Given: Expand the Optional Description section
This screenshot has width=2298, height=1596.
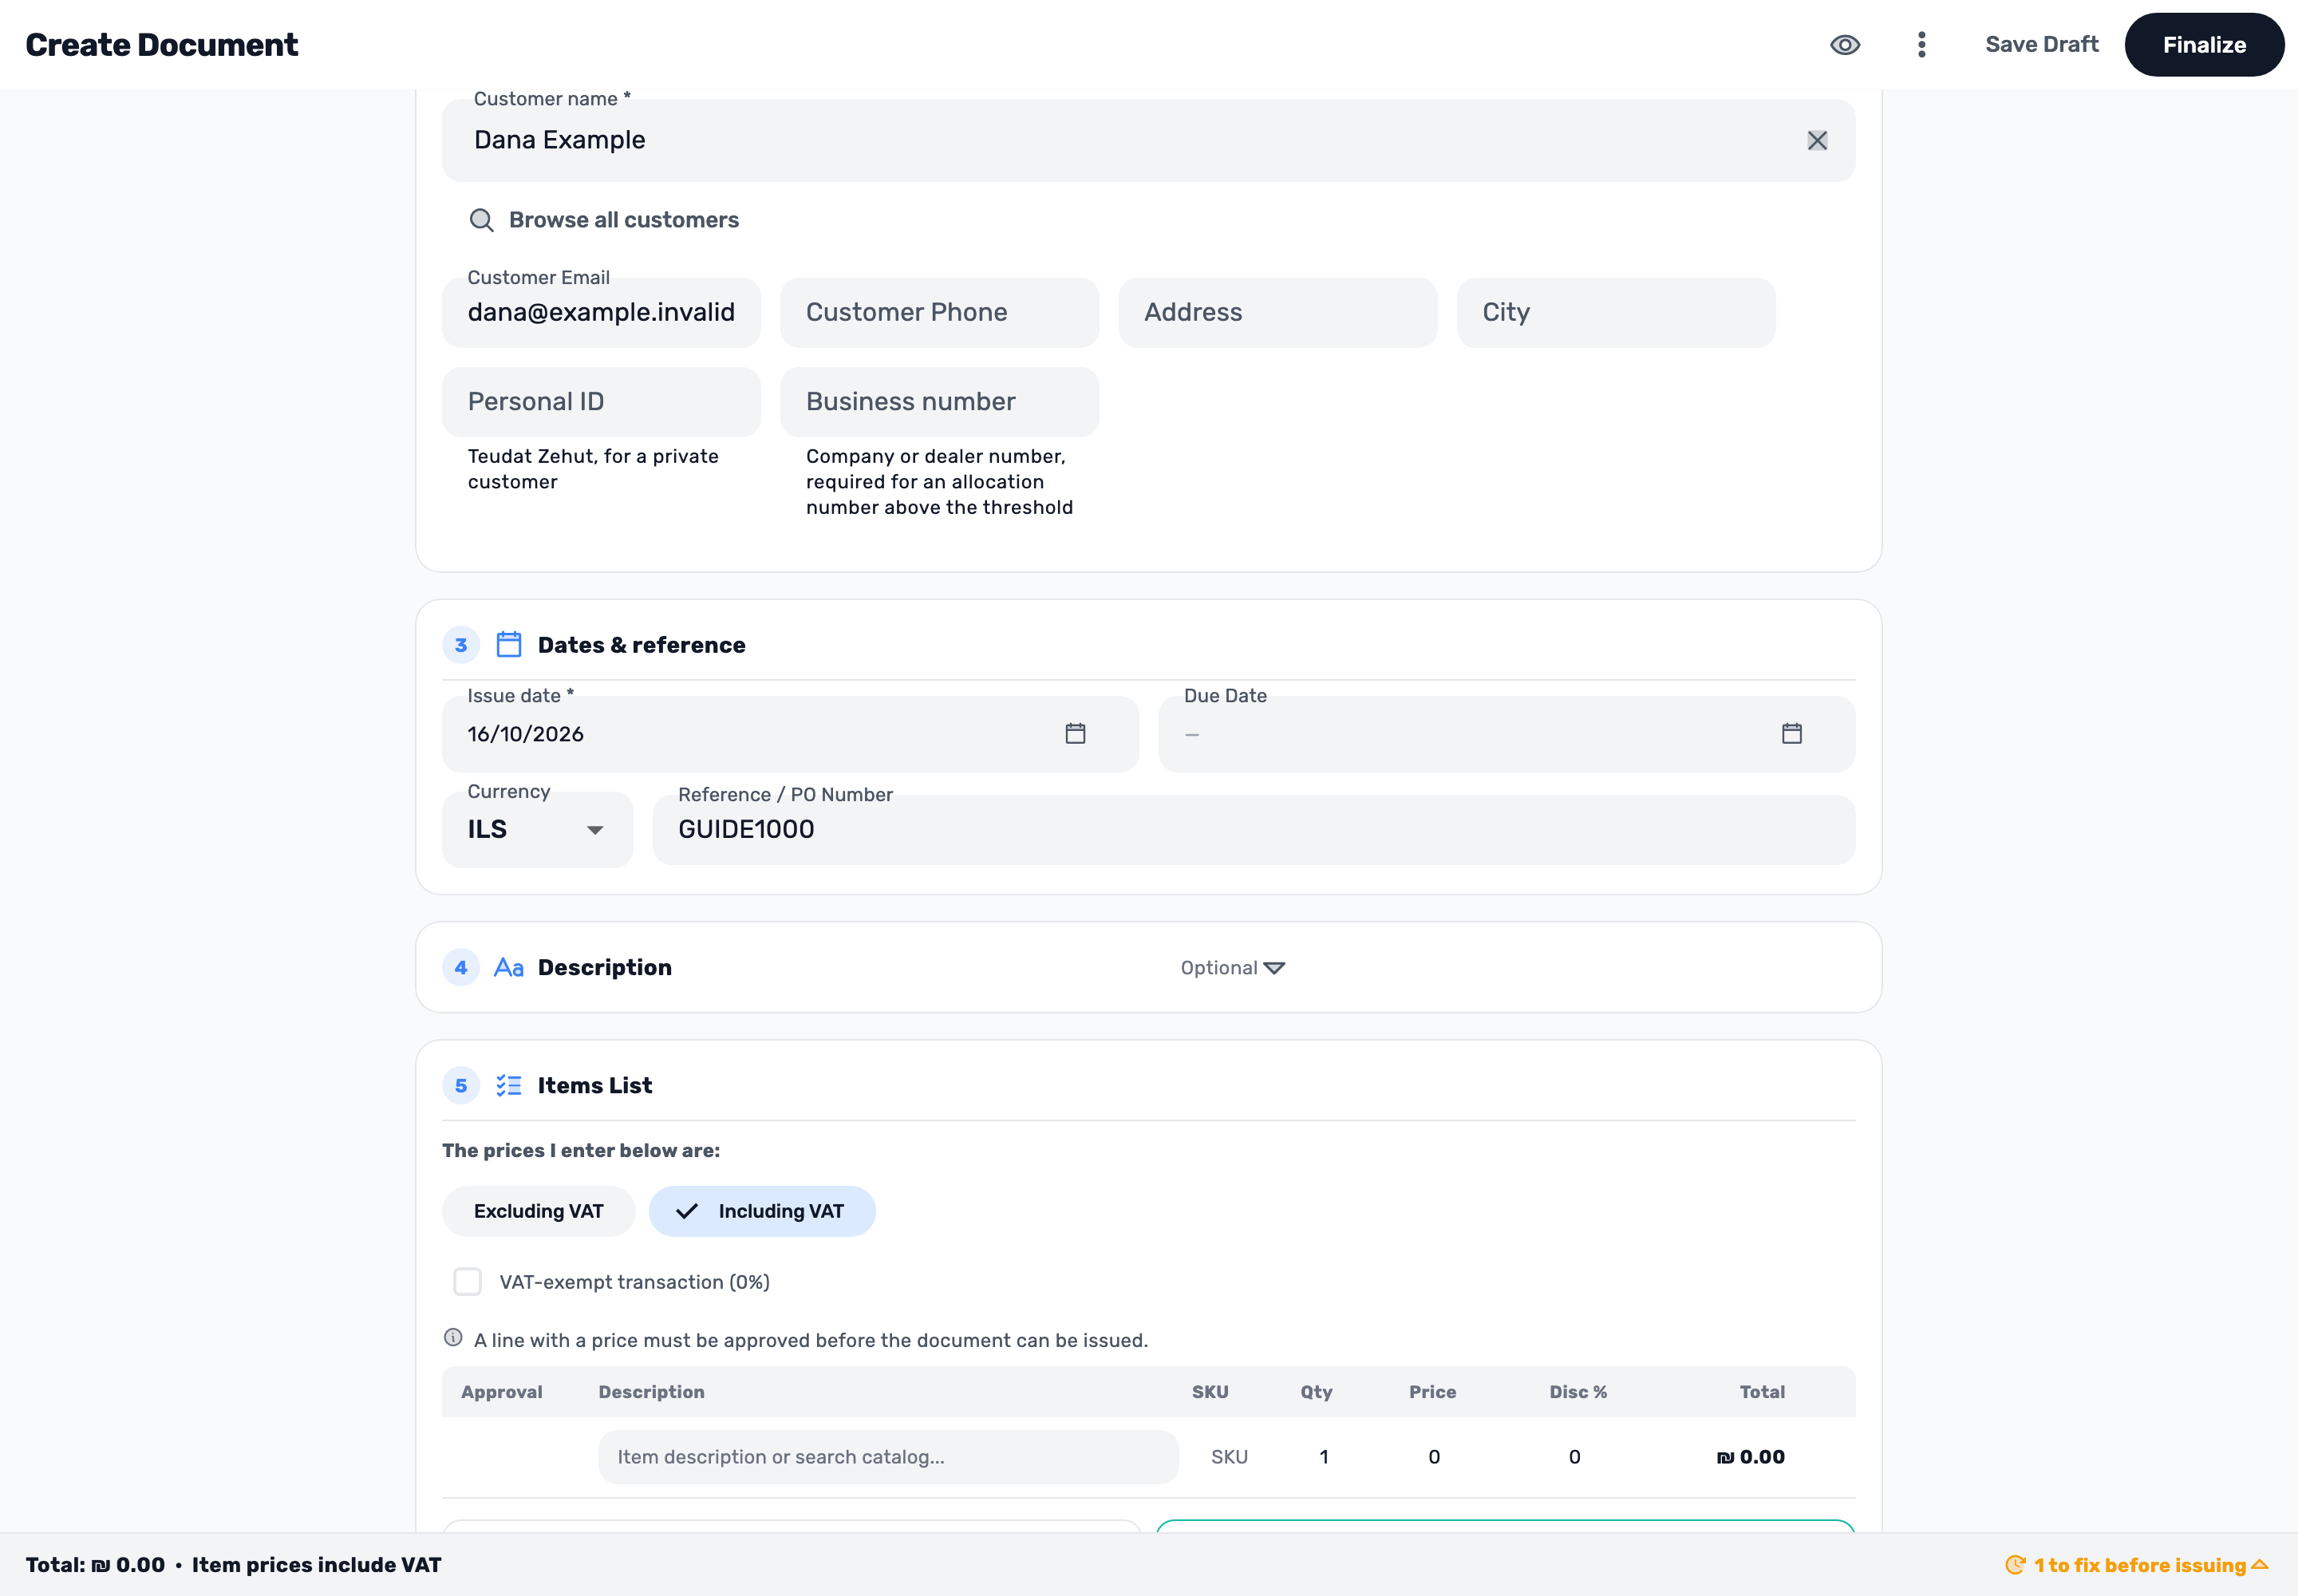Looking at the screenshot, I should 1231,968.
